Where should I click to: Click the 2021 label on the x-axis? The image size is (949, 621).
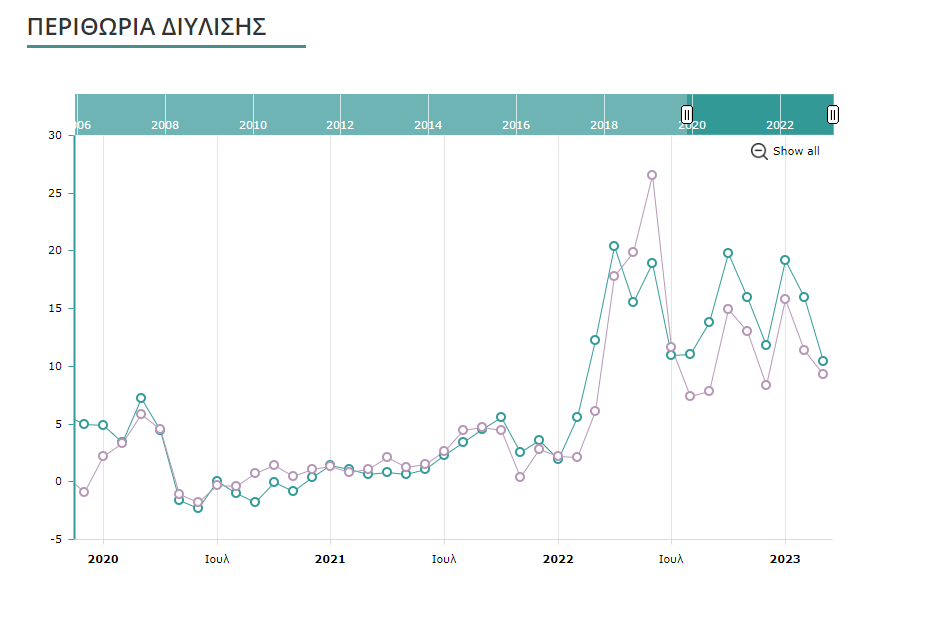coord(330,559)
